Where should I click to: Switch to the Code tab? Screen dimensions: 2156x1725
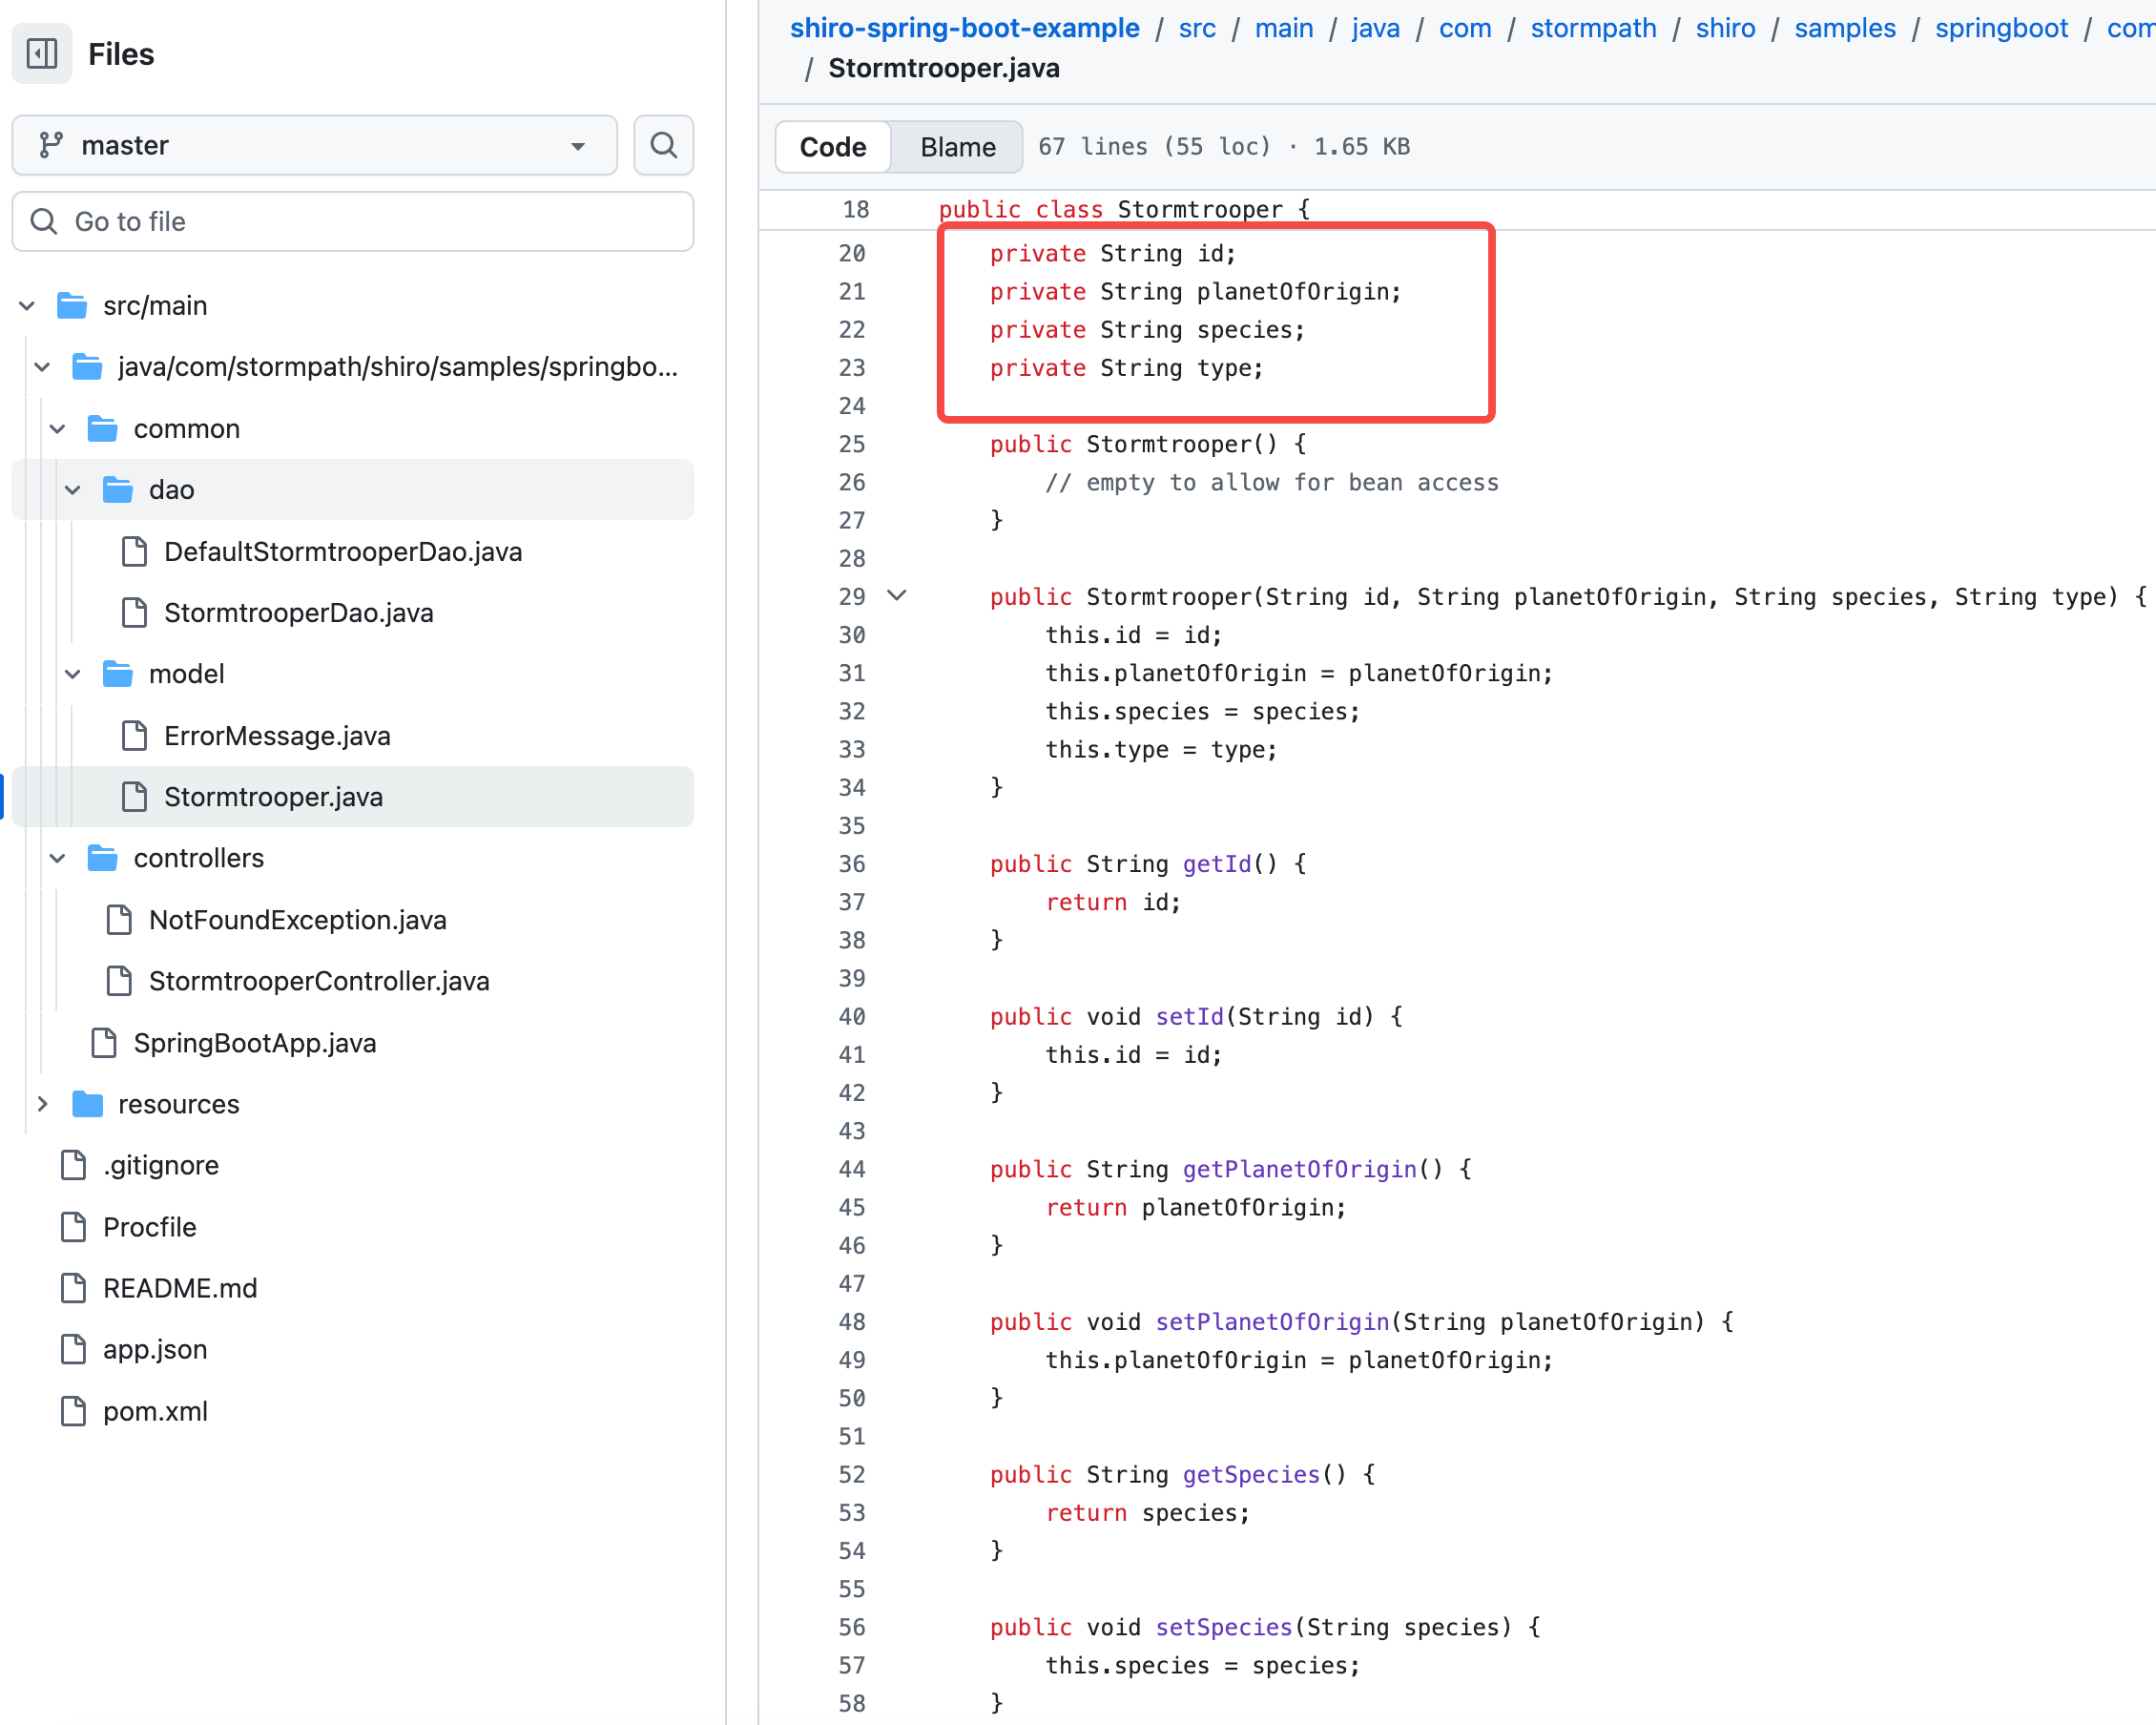point(832,147)
